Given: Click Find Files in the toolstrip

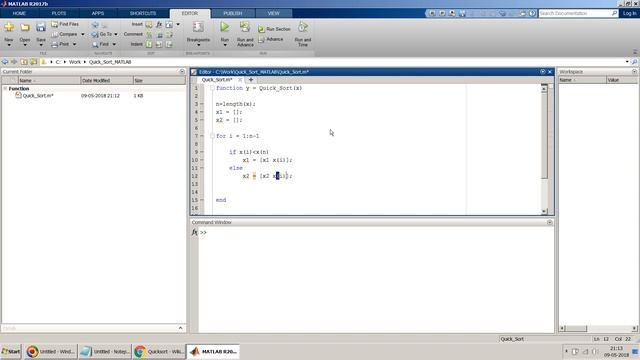Looking at the screenshot, I should [65, 24].
